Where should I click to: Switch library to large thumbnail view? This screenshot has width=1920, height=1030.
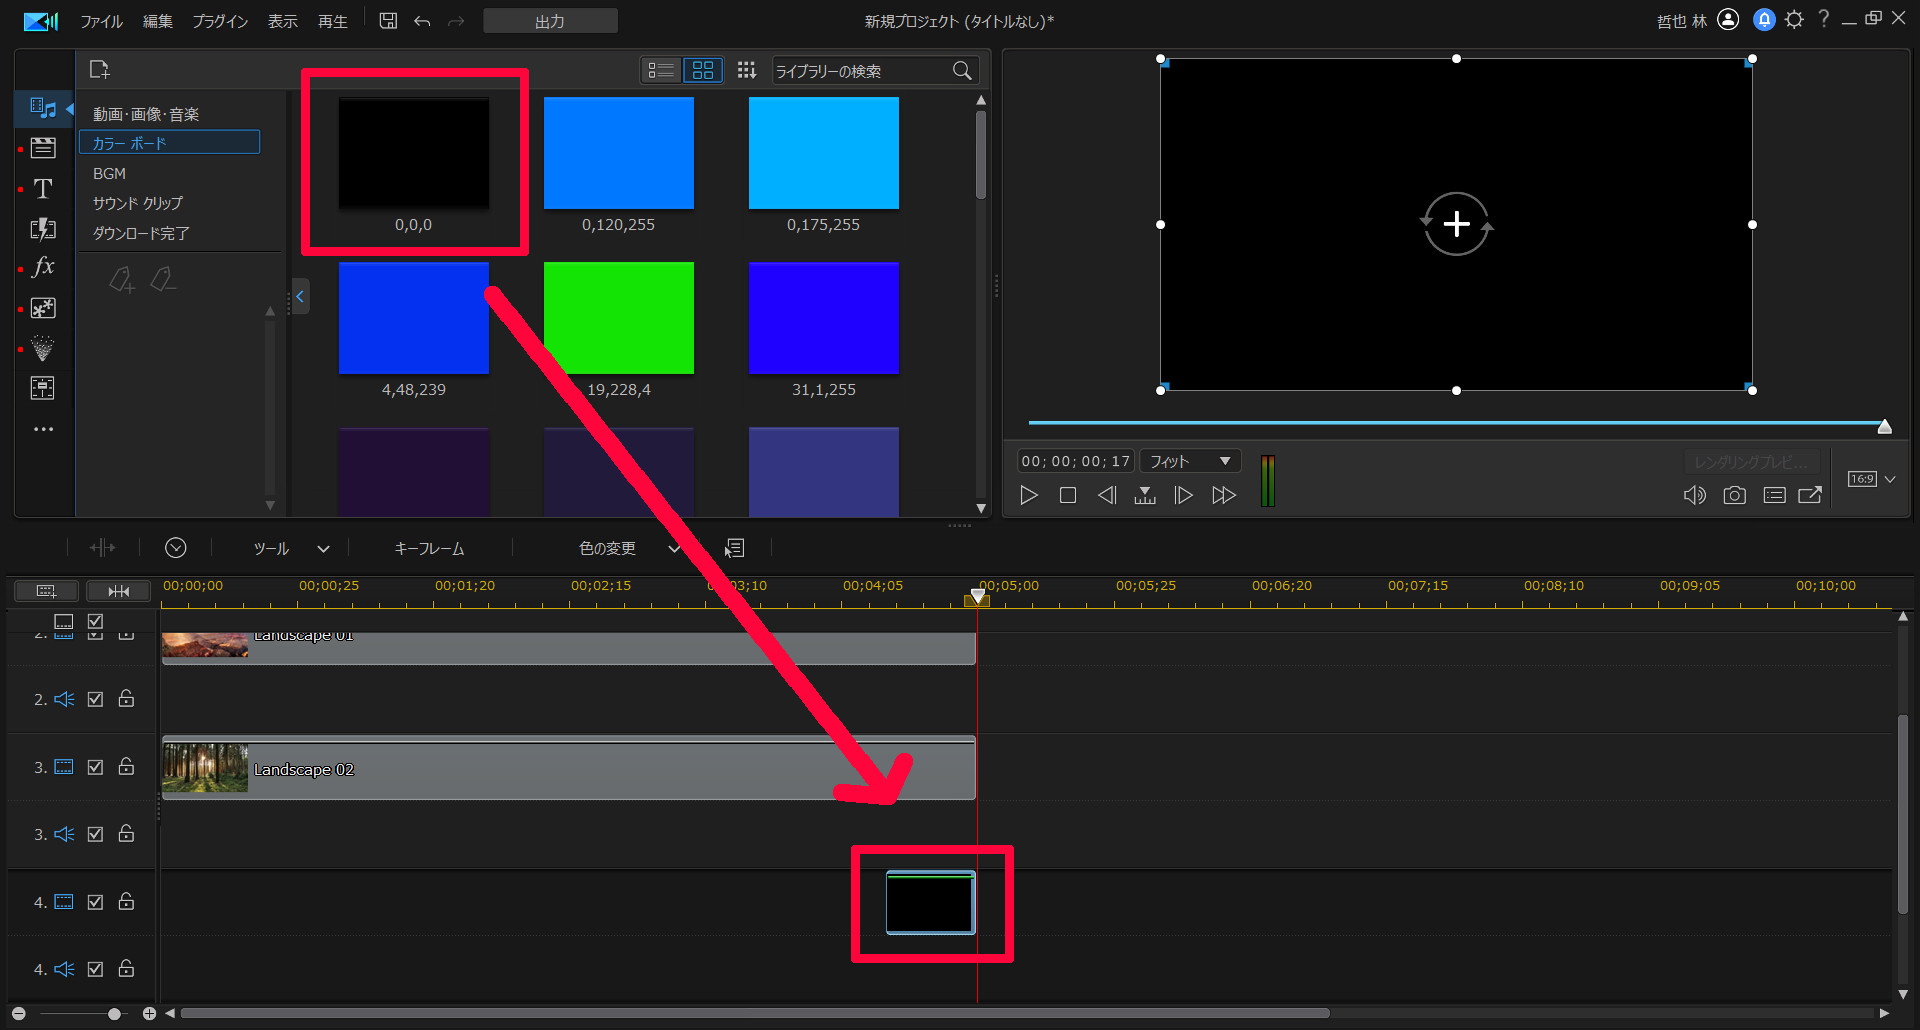pos(703,70)
